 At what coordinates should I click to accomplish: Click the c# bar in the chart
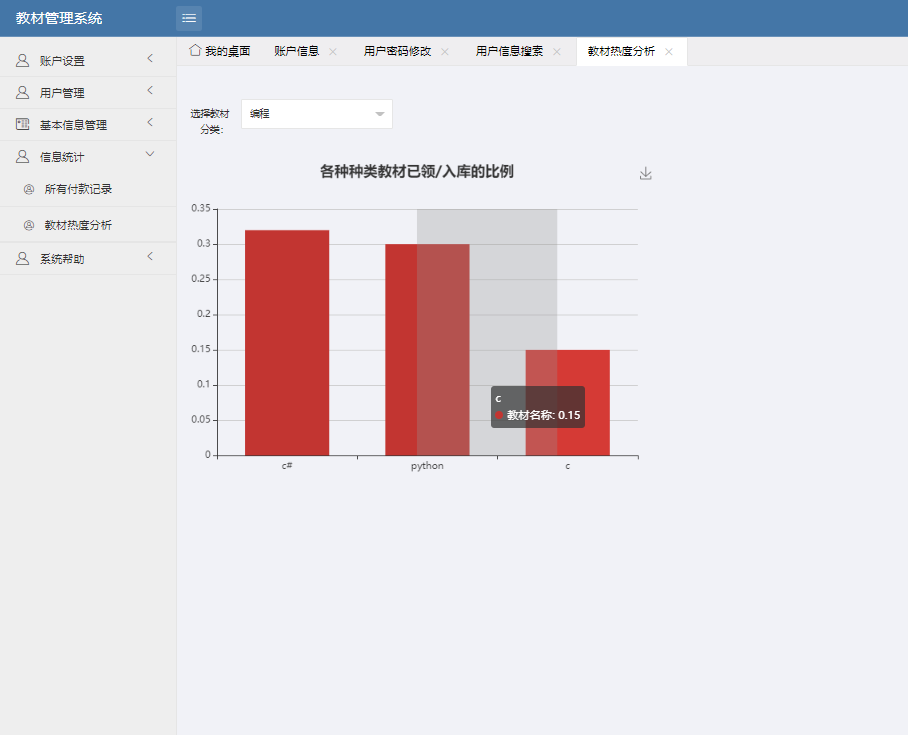click(x=287, y=343)
